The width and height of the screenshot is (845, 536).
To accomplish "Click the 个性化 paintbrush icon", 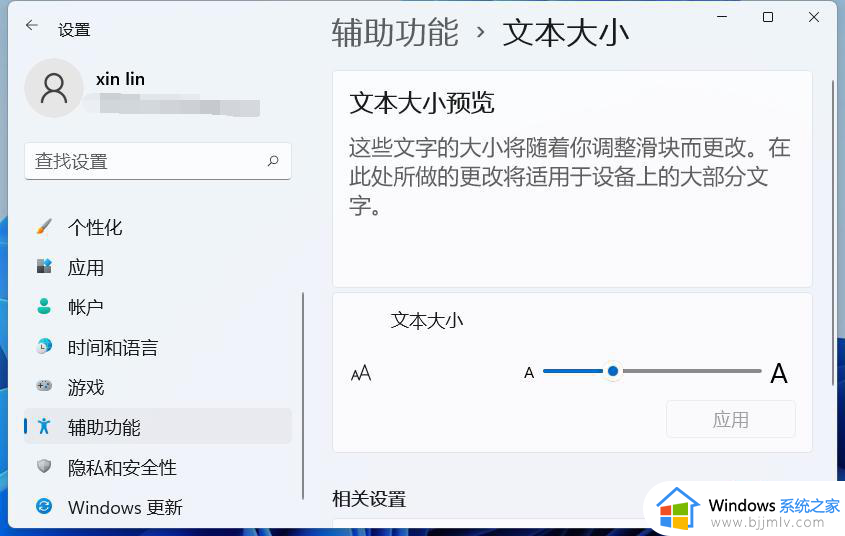I will click(44, 227).
